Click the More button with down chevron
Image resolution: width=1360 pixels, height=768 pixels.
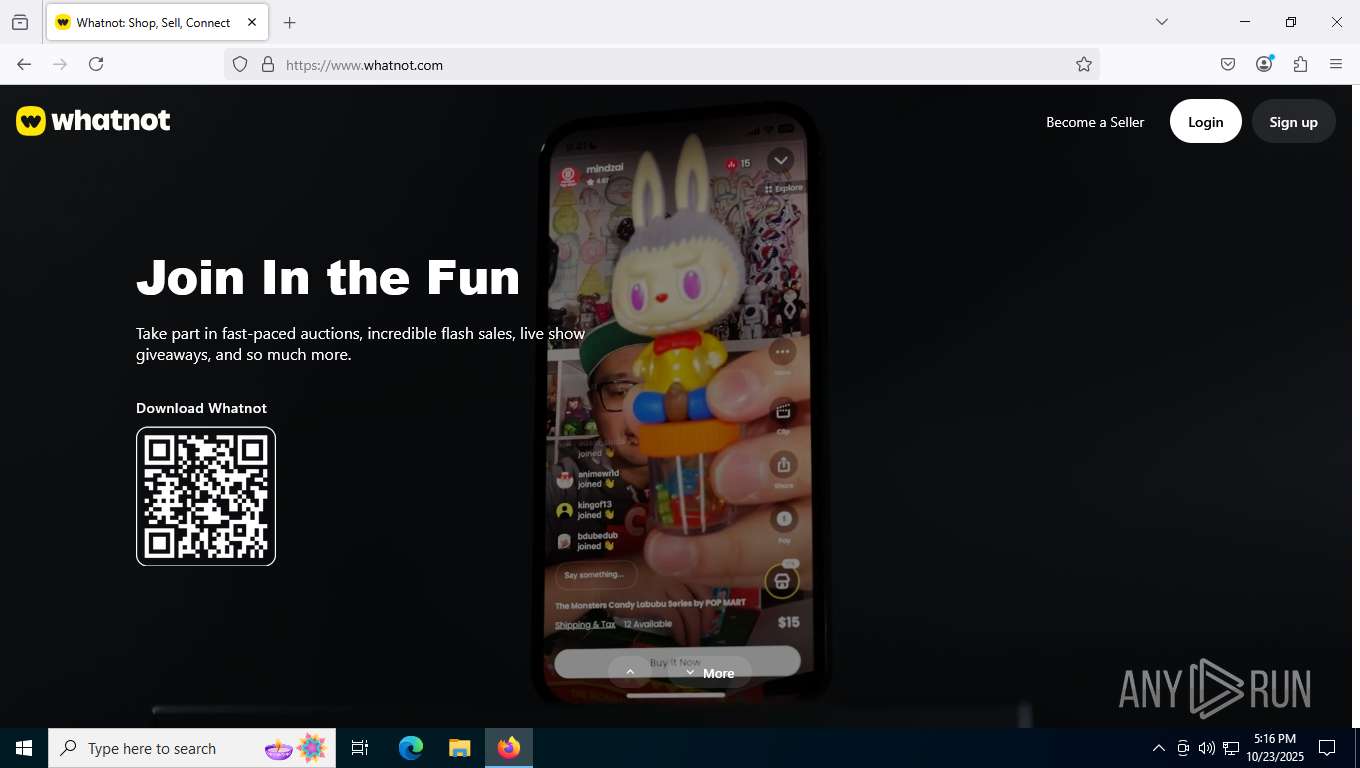click(x=709, y=673)
